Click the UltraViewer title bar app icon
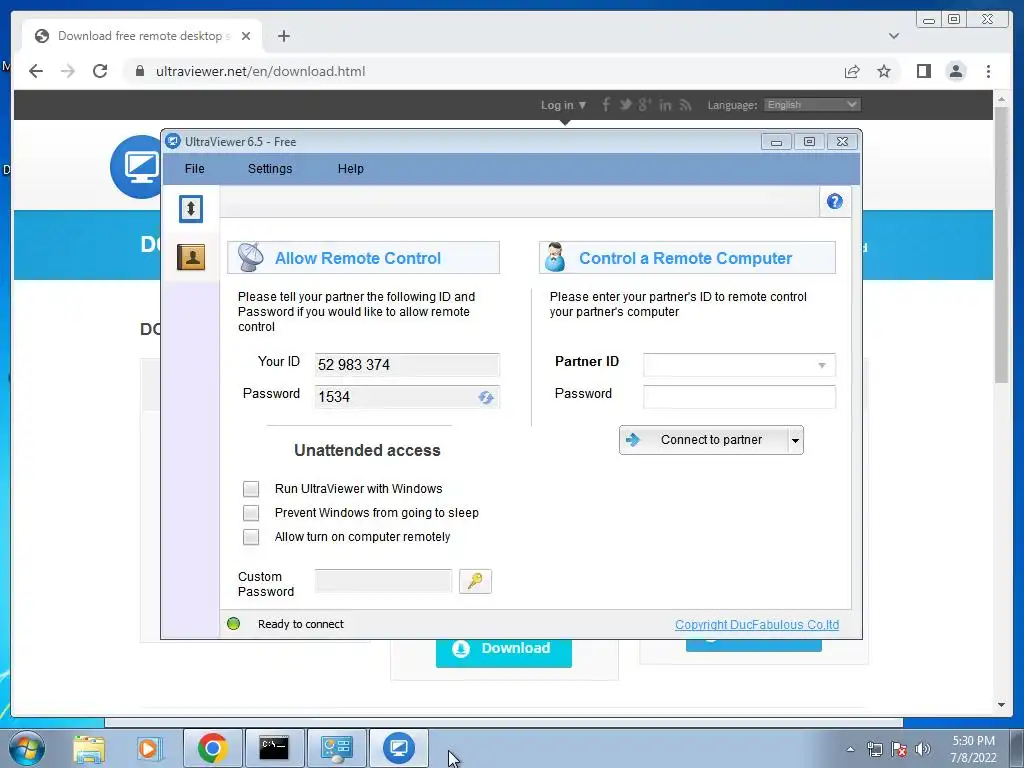 pos(172,141)
